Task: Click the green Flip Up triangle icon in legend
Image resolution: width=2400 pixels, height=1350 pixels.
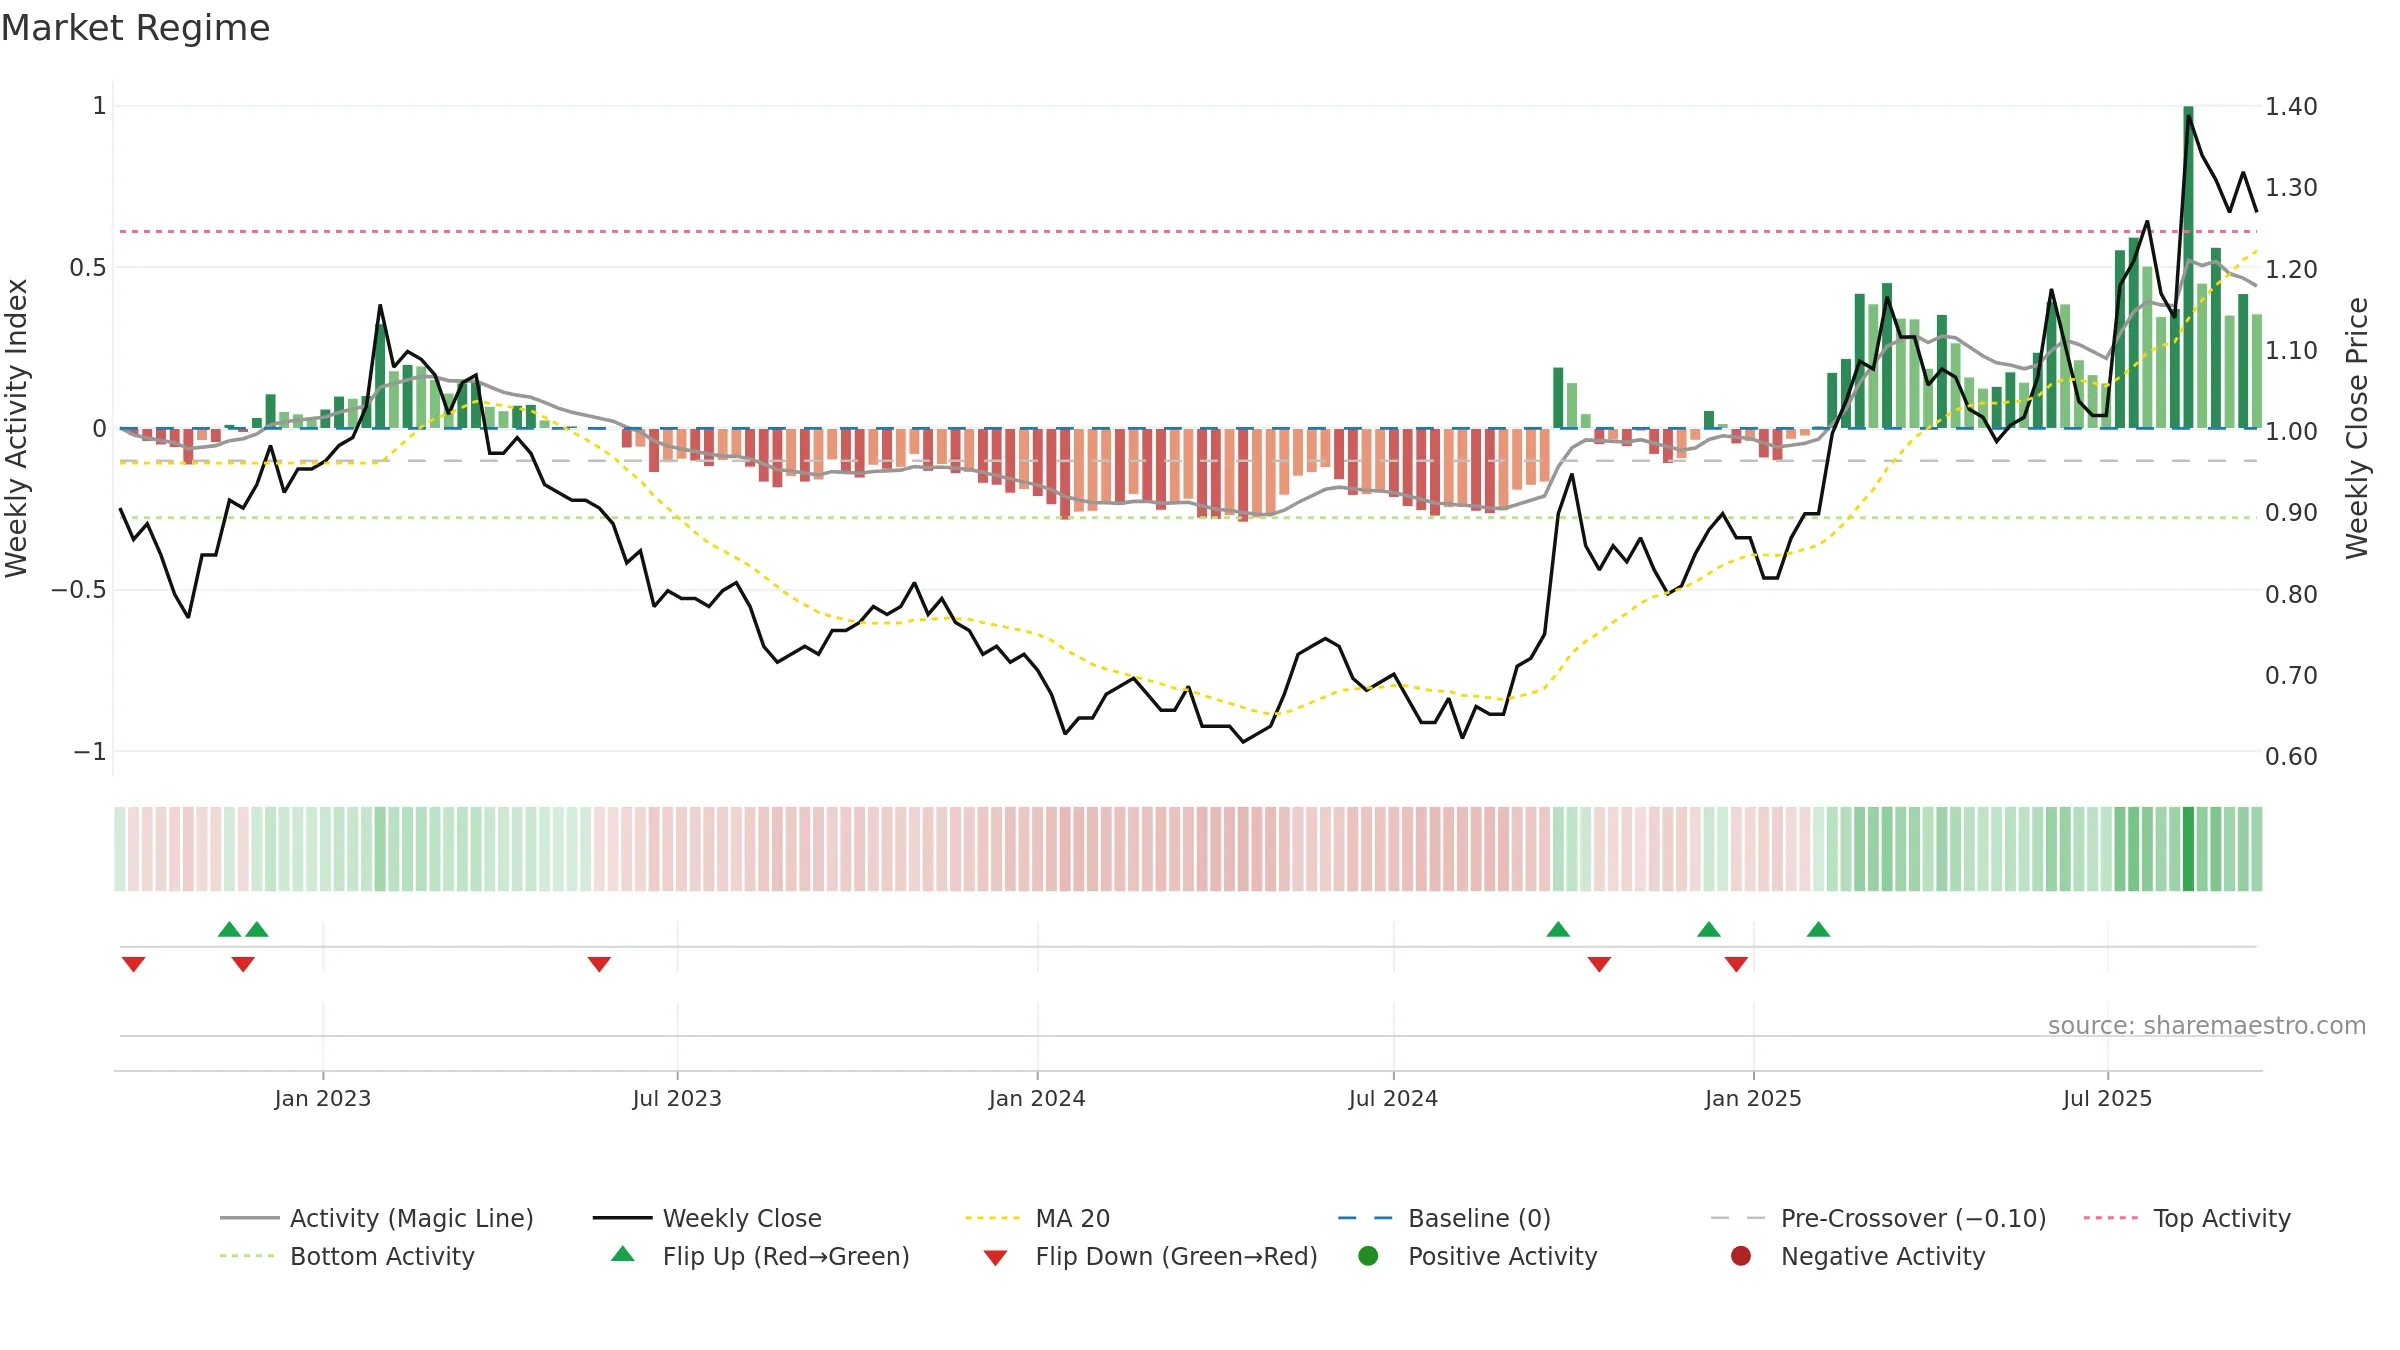Action: tap(623, 1254)
